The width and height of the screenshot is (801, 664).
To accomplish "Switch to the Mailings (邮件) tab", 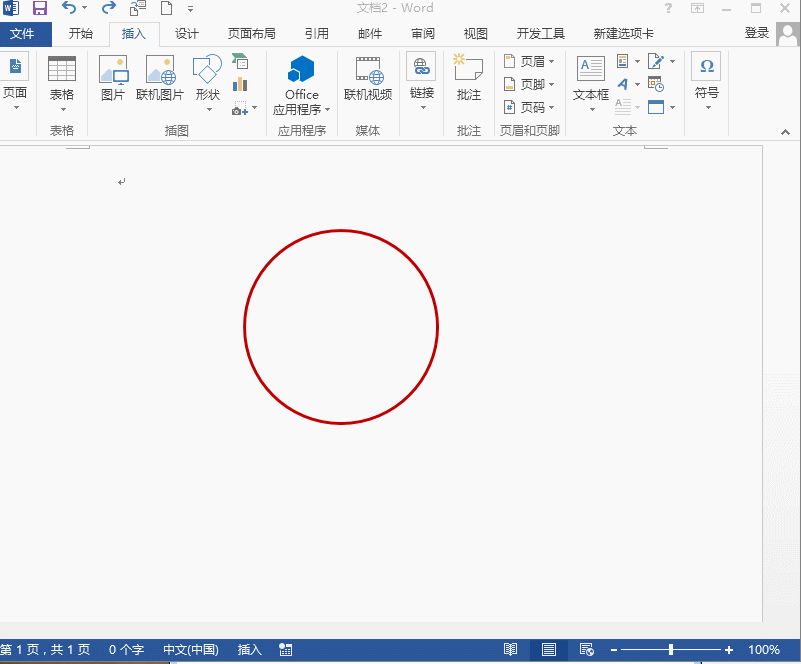I will point(370,34).
